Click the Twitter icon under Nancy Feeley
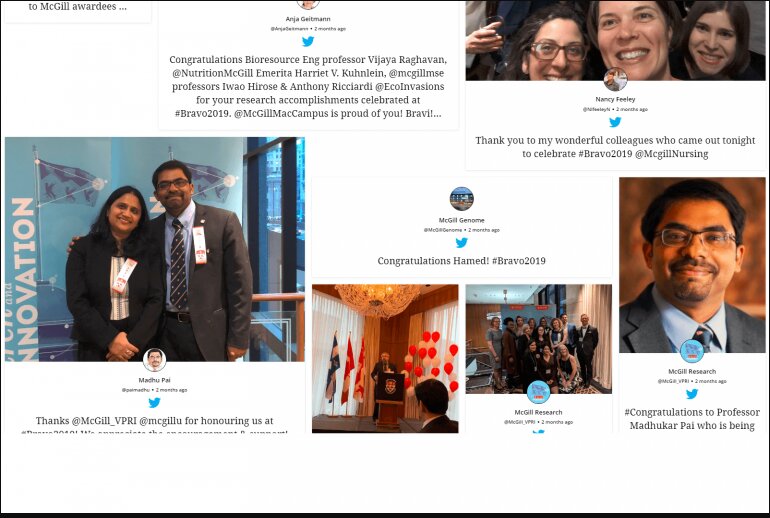This screenshot has width=770, height=518. click(615, 122)
